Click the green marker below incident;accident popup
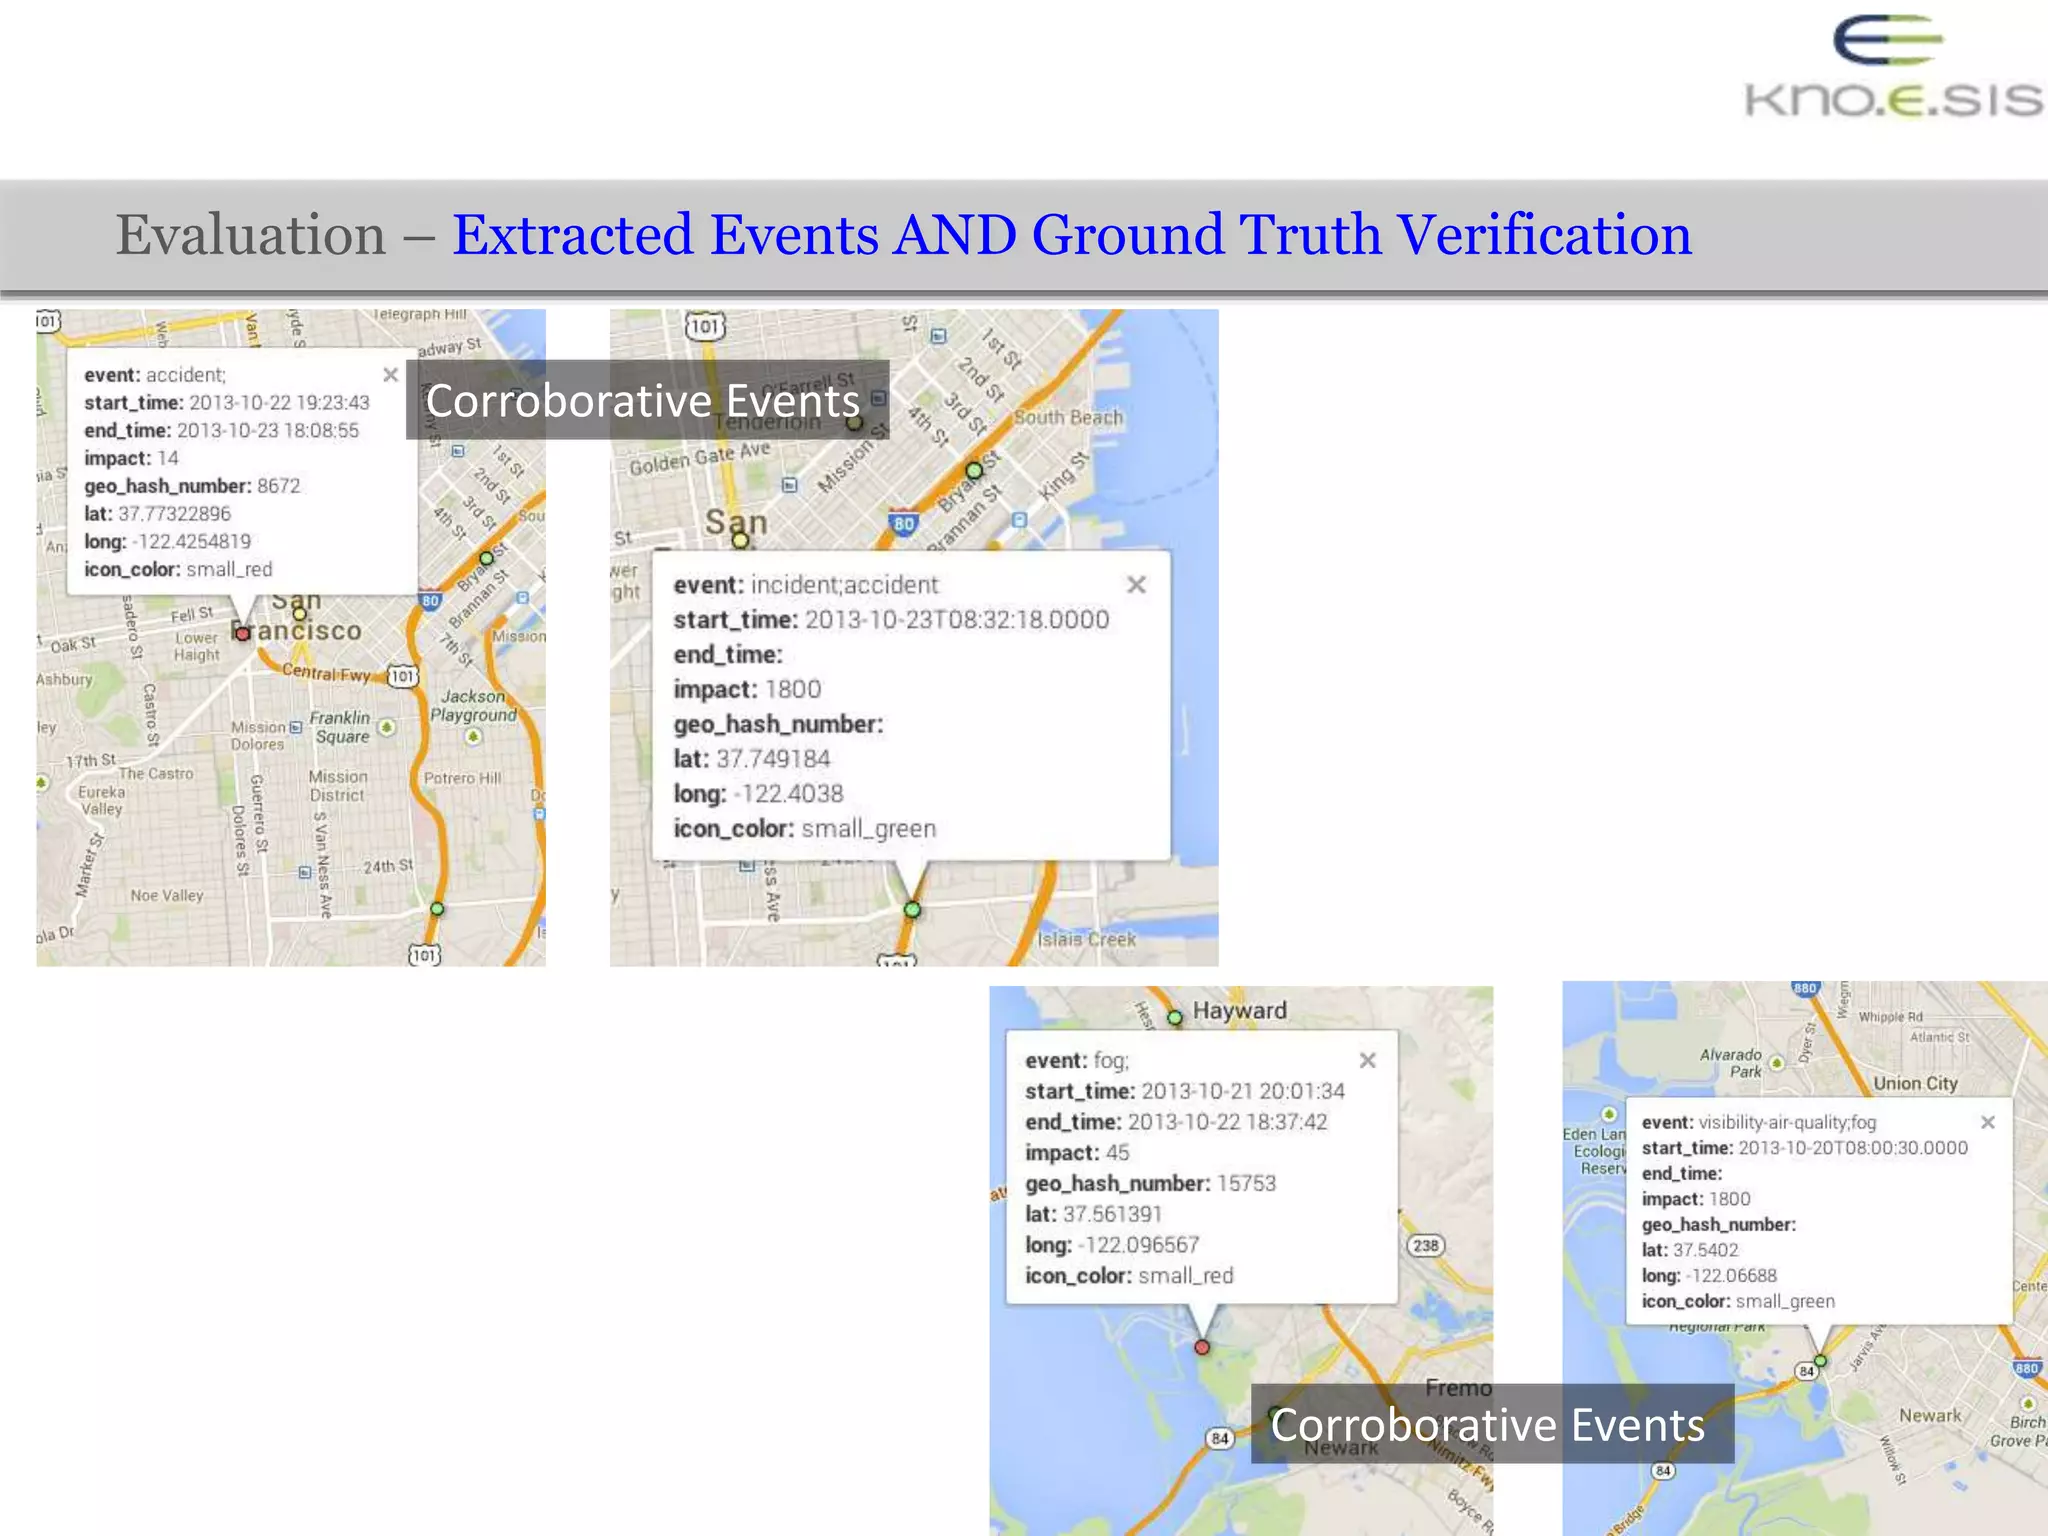 pos(912,910)
